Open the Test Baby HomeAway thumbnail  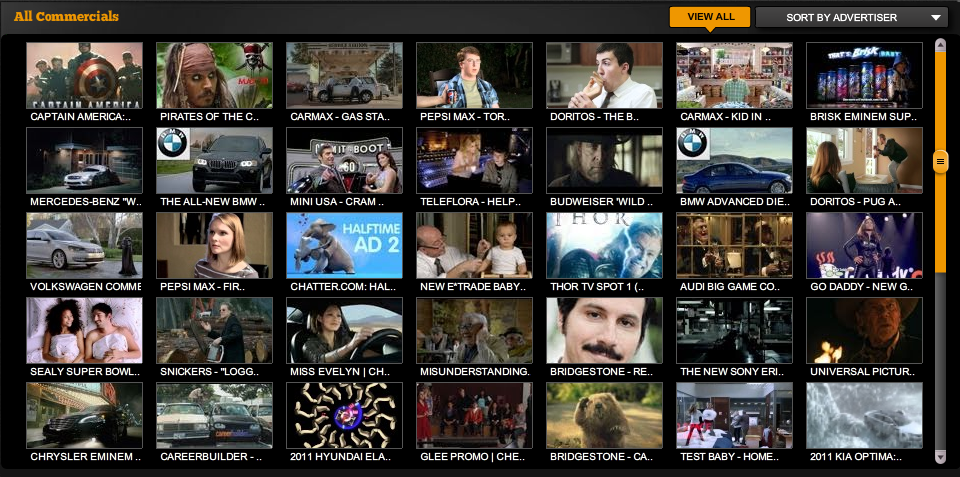734,416
